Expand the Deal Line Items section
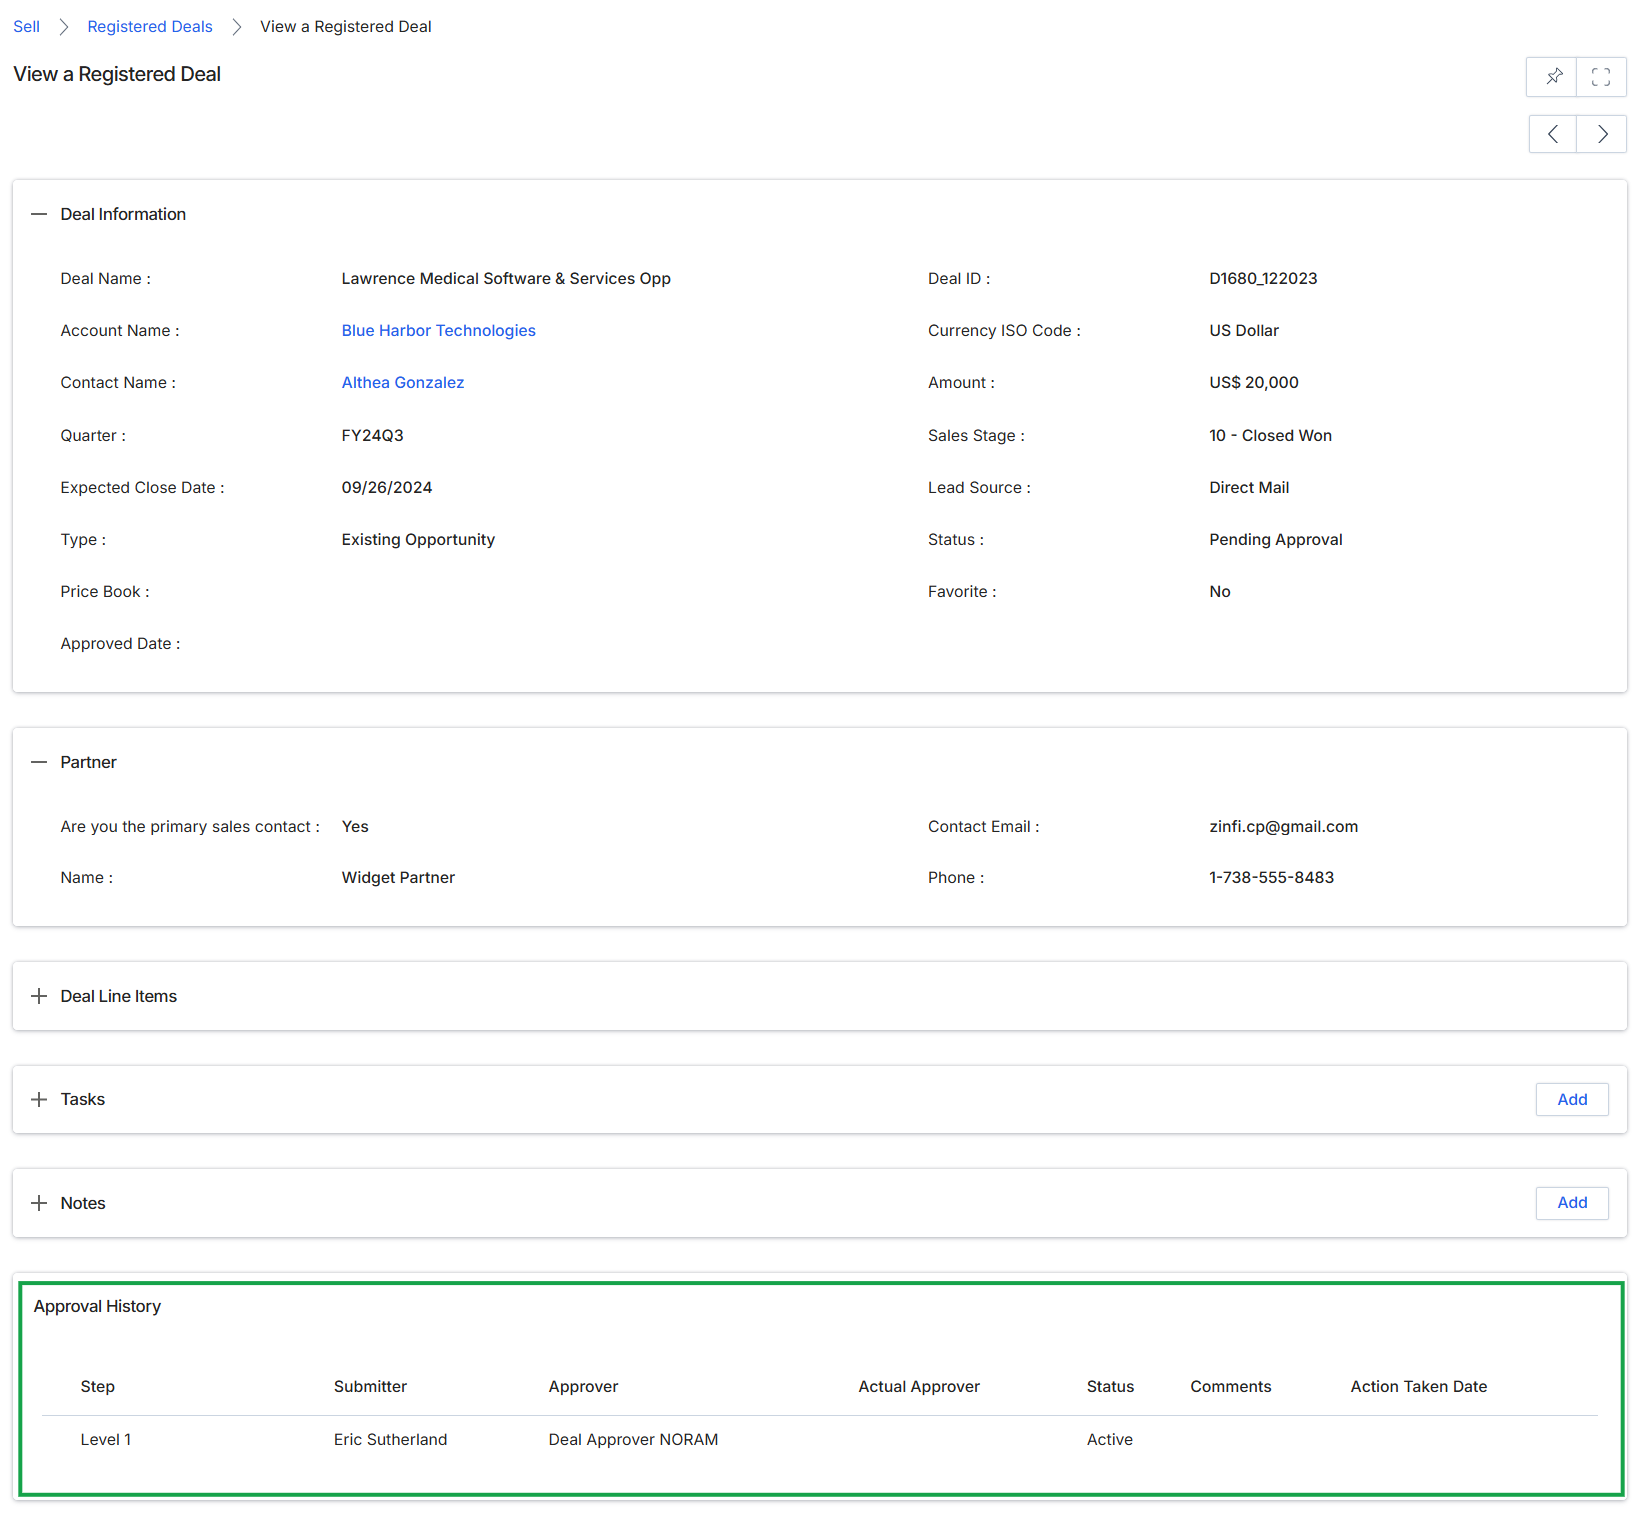This screenshot has height=1532, width=1640. click(x=39, y=996)
